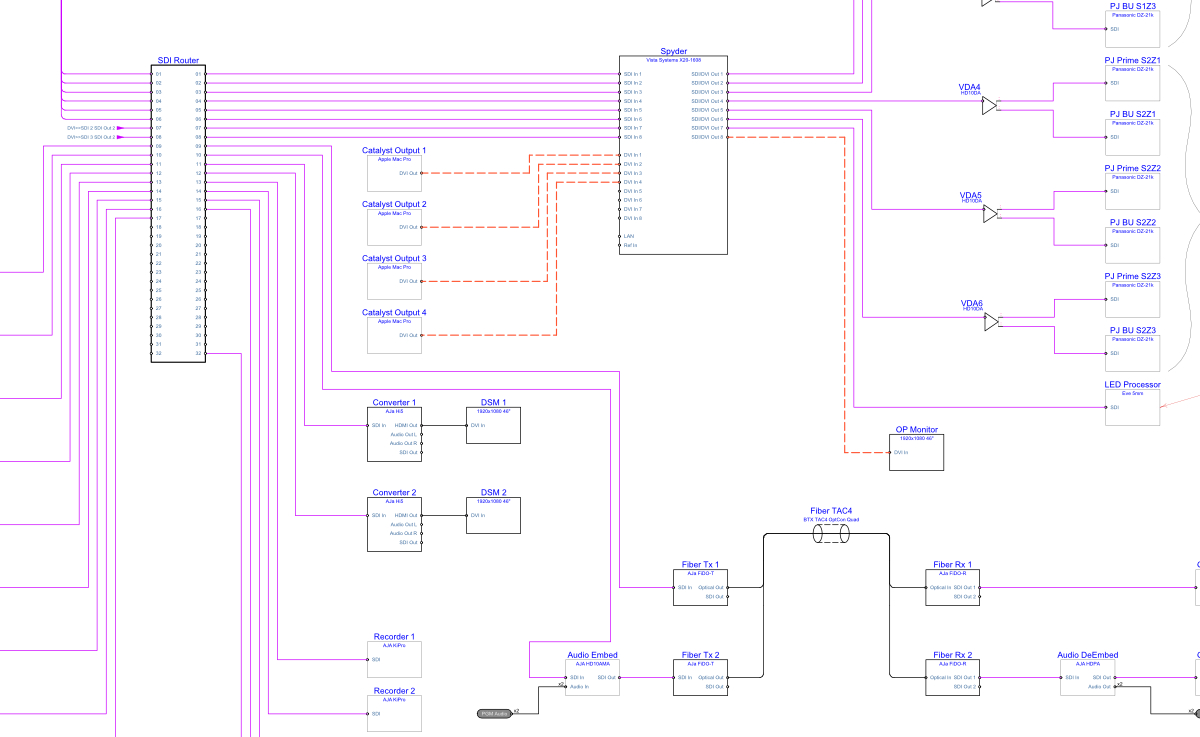Screen dimensions: 1200x737
Task: Select the Catalyst Output 1 block
Action: click(394, 173)
